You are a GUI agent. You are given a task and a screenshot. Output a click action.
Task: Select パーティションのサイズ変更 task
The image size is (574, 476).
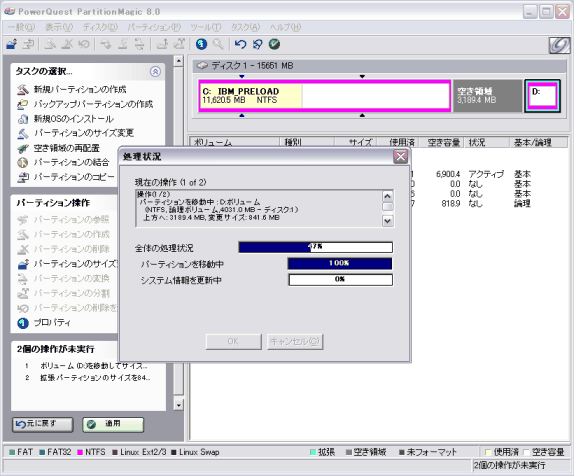[84, 133]
